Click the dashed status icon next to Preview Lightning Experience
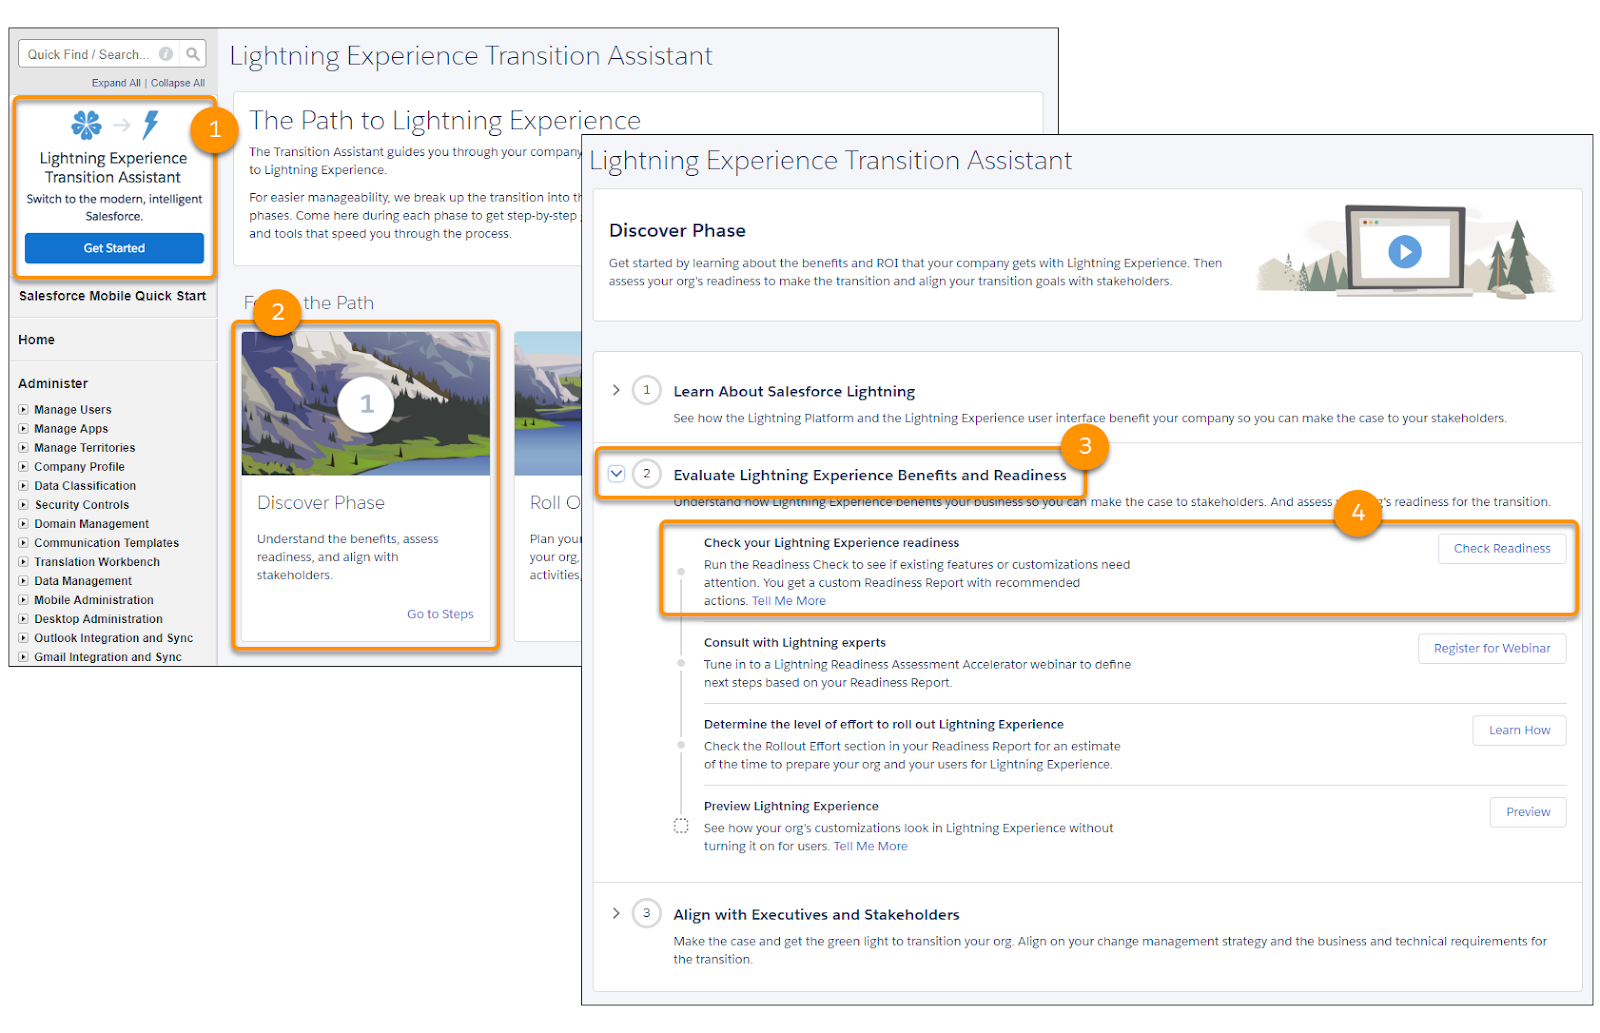This screenshot has width=1600, height=1033. 681,826
